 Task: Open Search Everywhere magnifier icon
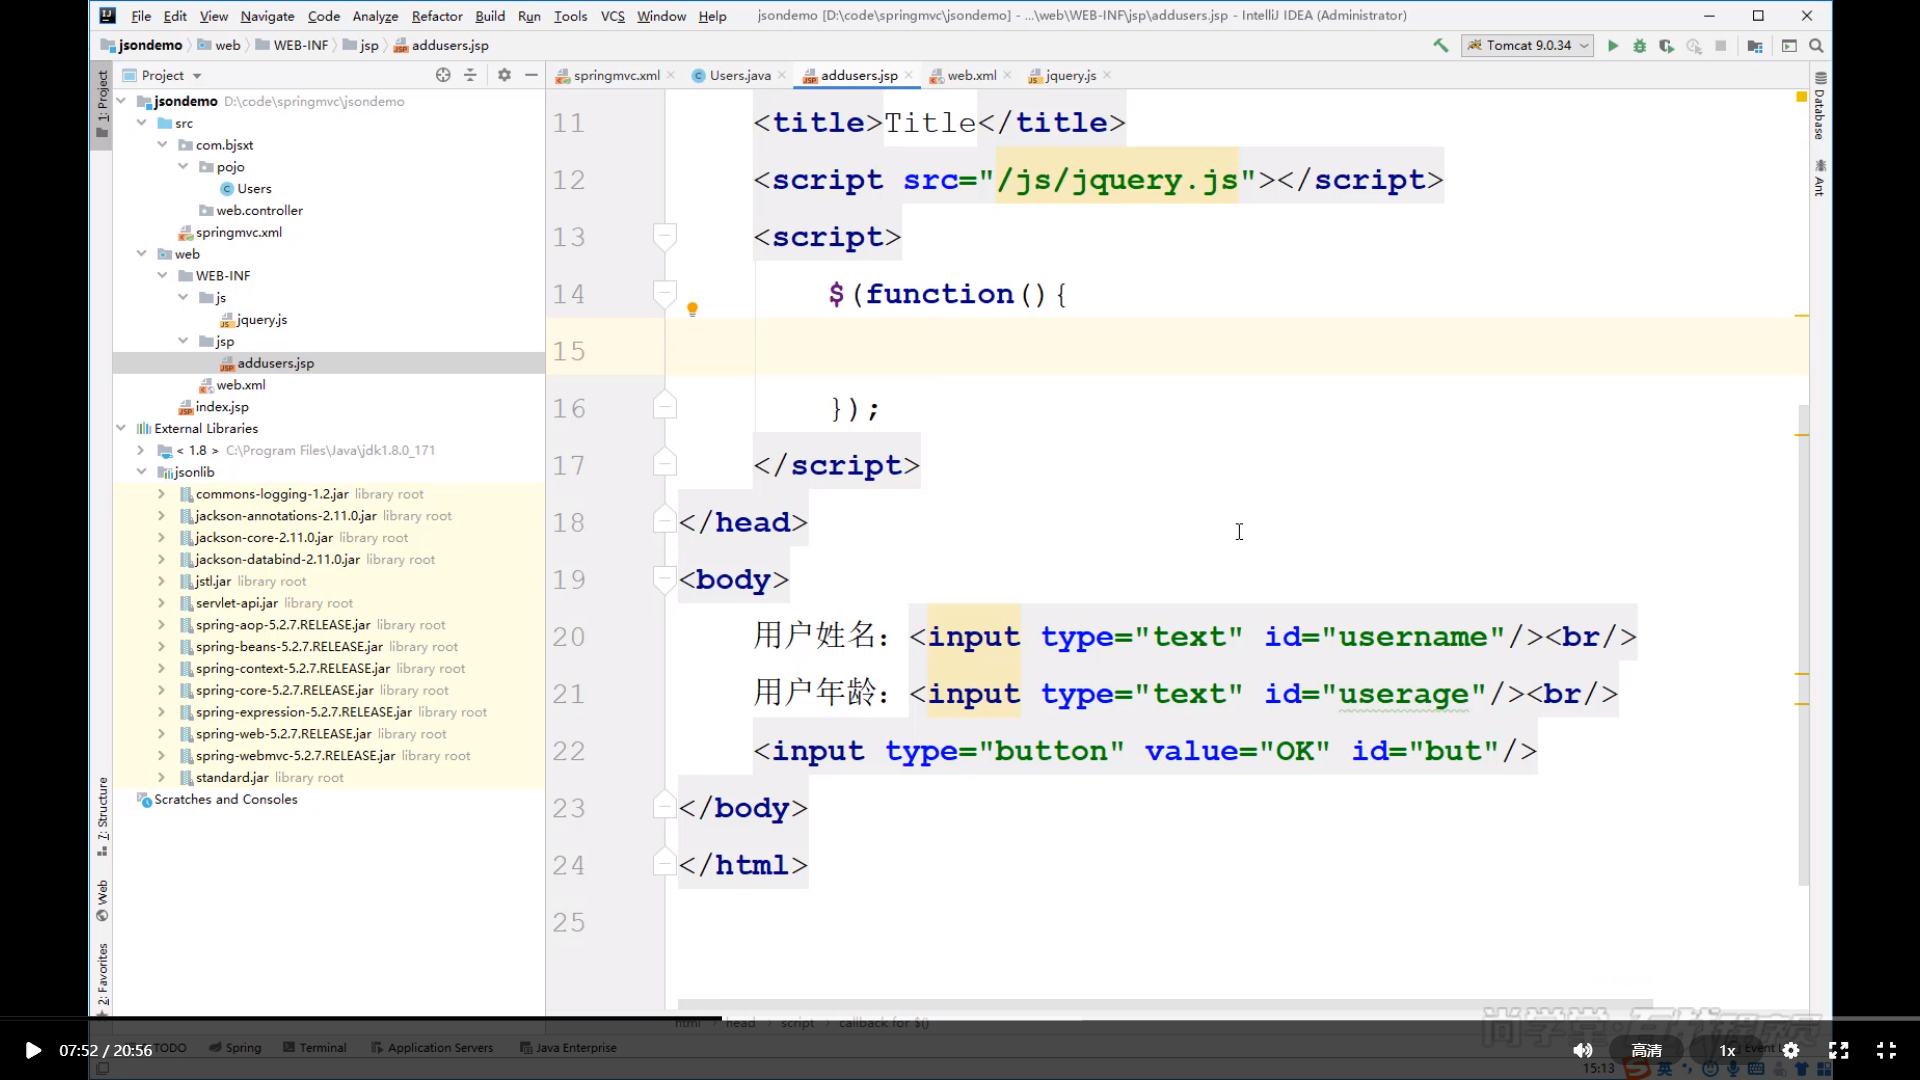point(1817,46)
